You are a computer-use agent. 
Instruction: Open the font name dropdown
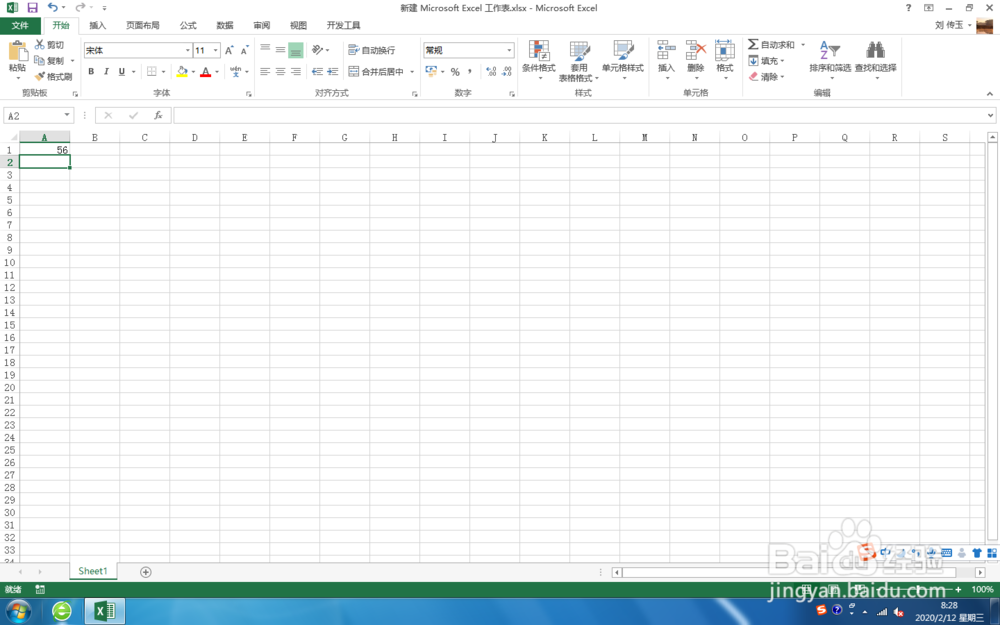coord(188,49)
